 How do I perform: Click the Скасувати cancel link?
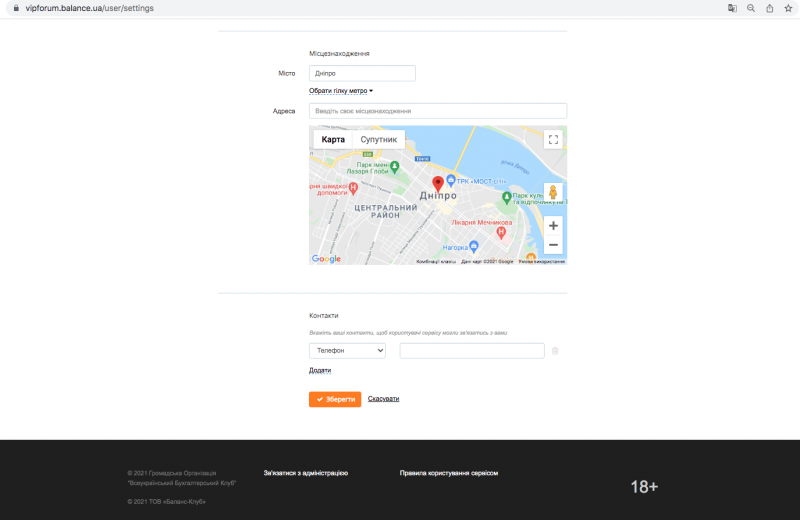pyautogui.click(x=383, y=399)
